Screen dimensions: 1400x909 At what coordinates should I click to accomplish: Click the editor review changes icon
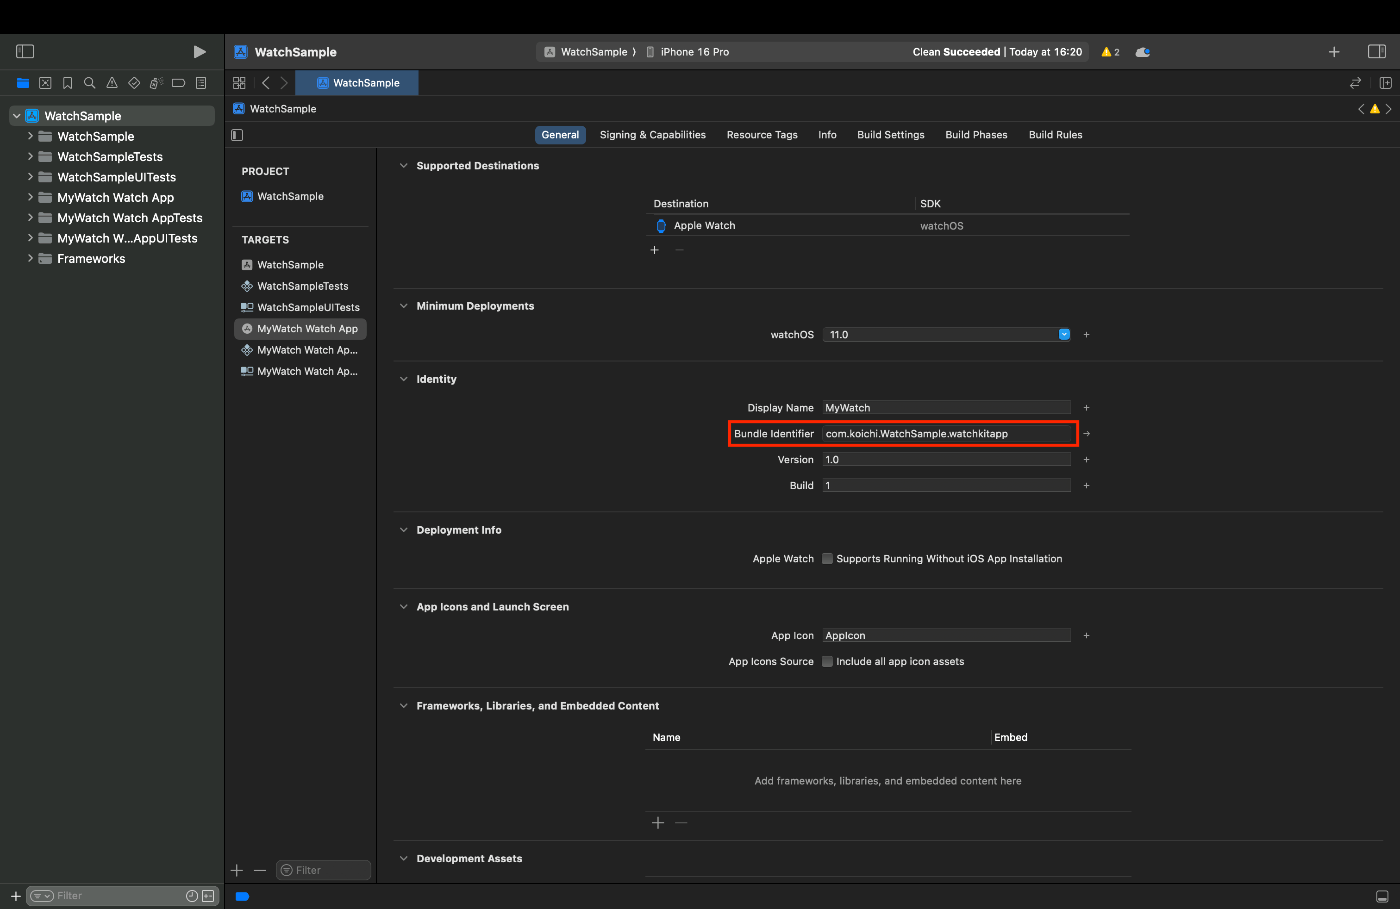tap(1356, 83)
